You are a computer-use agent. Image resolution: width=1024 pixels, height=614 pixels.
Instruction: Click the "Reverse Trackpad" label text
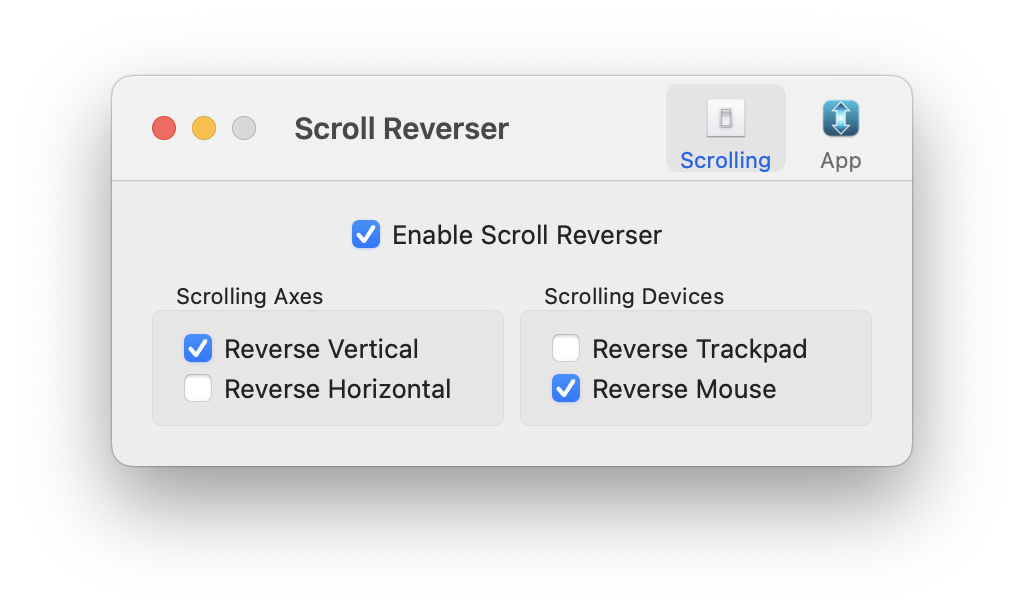click(x=699, y=349)
